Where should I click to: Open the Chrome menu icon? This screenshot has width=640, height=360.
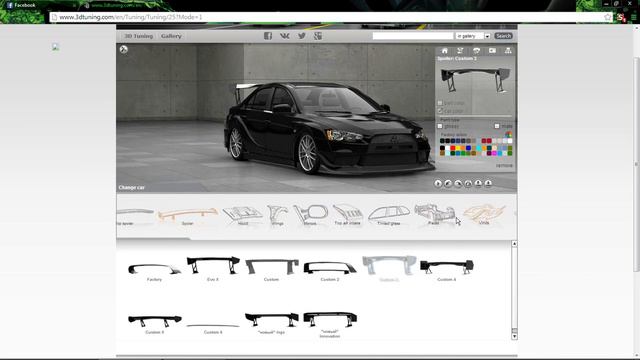click(x=634, y=17)
